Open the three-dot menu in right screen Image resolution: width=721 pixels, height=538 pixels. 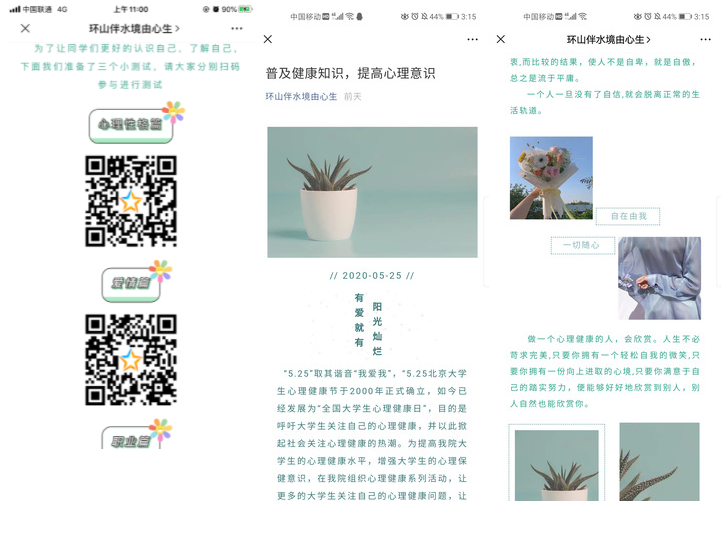point(705,39)
